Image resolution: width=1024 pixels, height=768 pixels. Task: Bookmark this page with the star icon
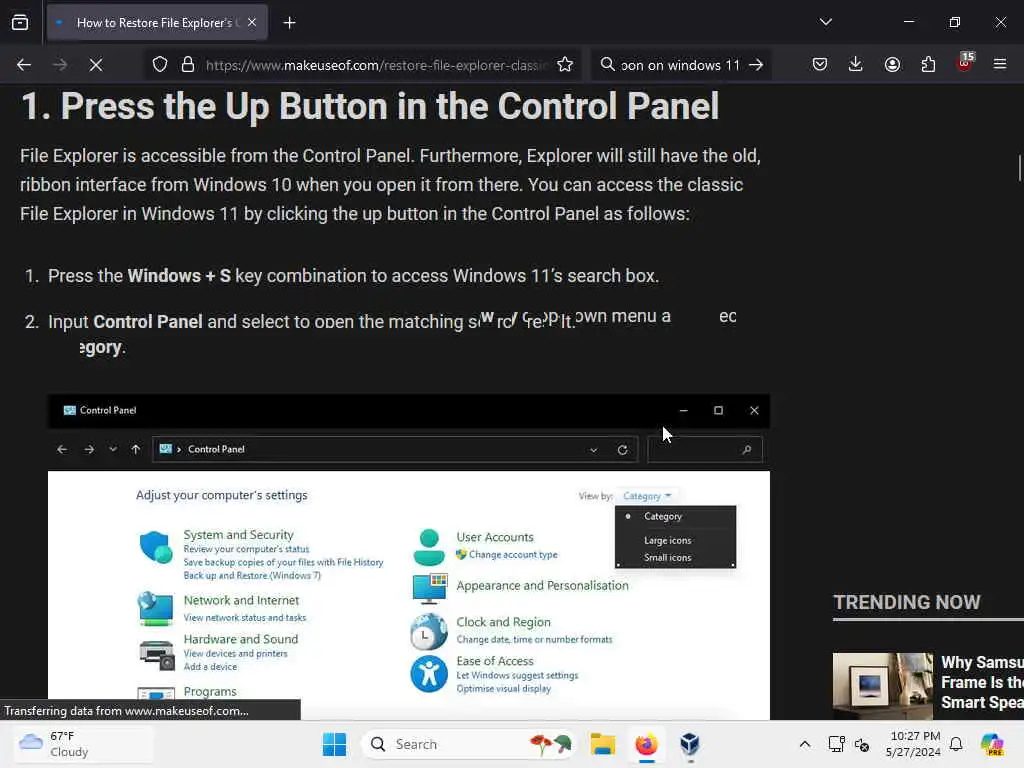point(565,65)
